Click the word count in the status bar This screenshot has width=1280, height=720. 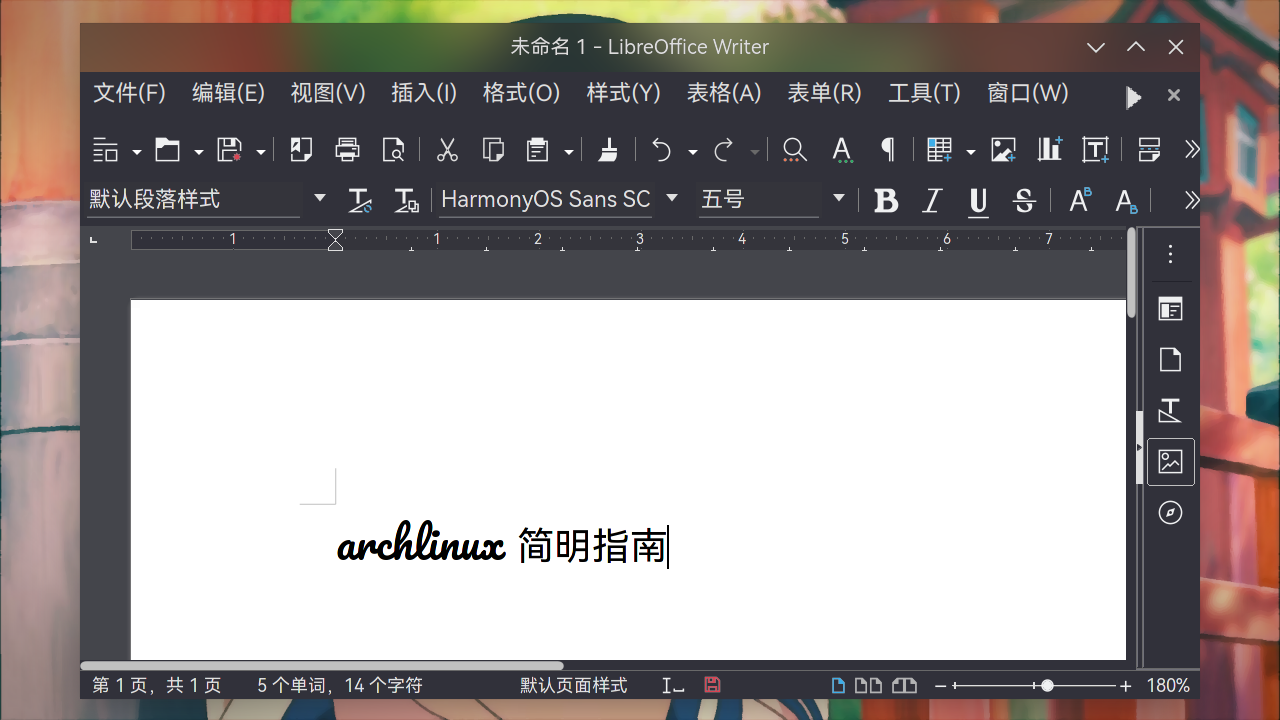(340, 685)
